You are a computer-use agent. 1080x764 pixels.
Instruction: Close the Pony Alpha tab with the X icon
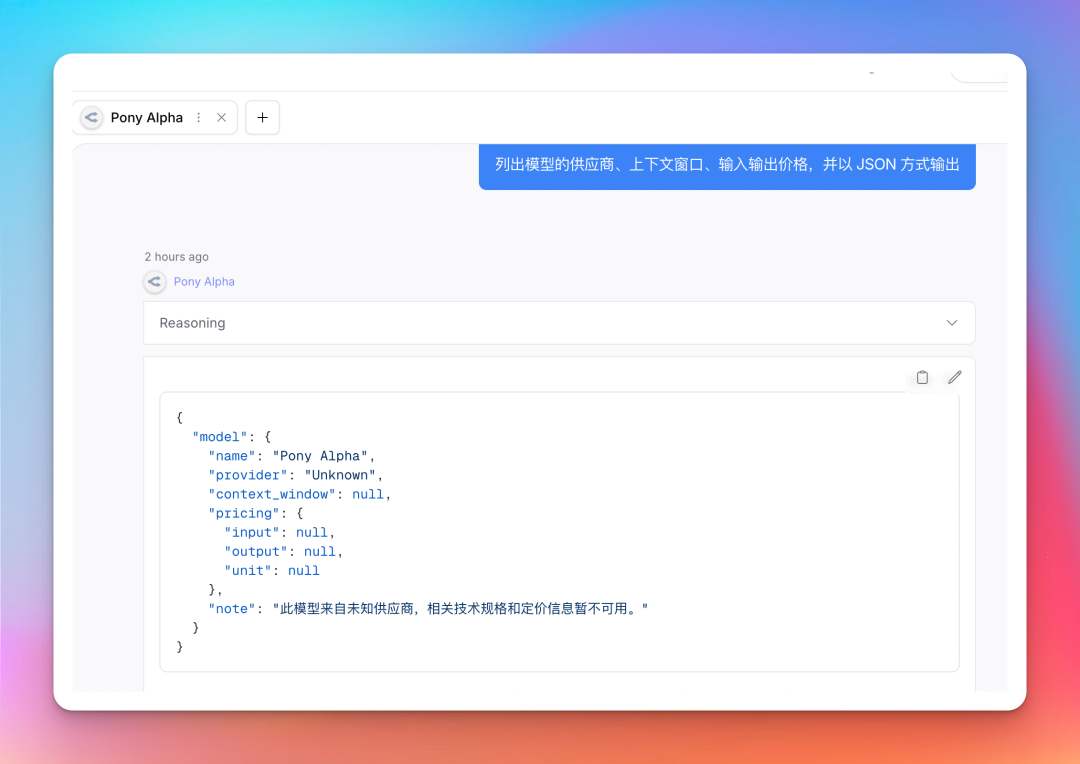click(221, 117)
